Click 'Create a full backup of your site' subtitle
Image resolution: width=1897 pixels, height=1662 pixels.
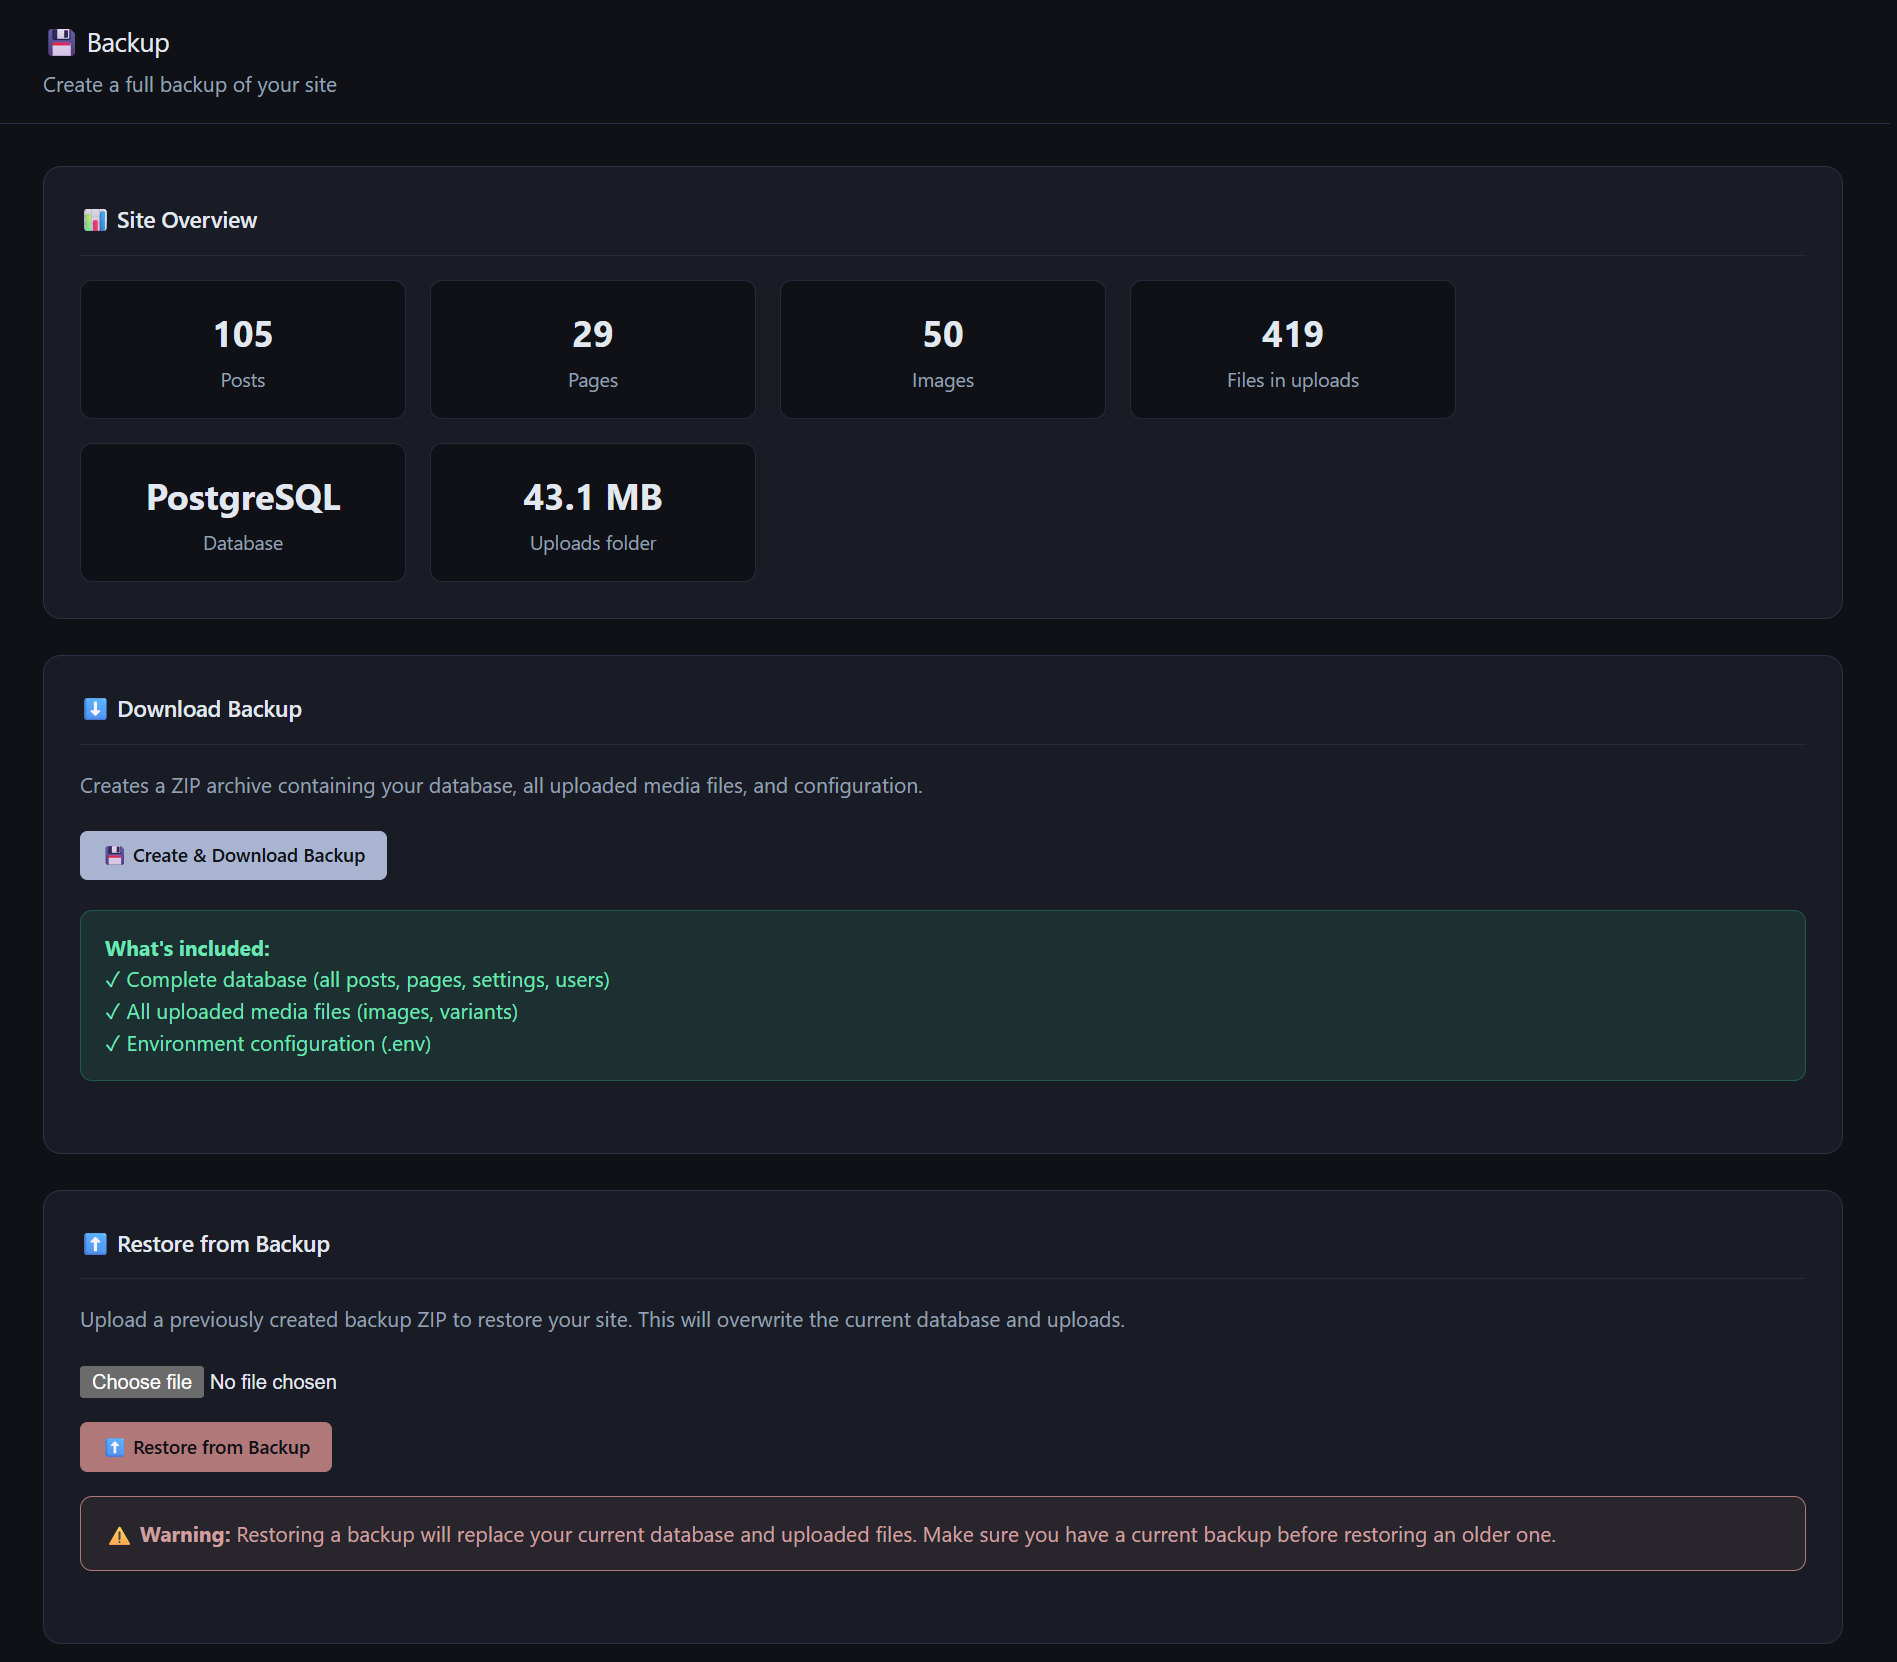point(190,85)
